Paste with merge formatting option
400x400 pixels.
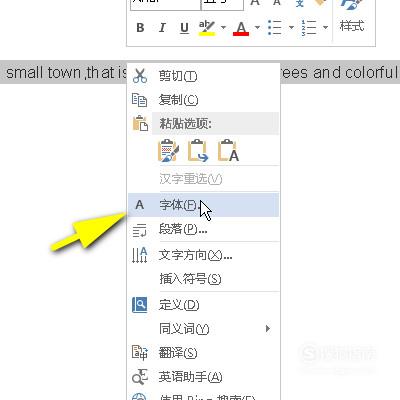pyautogui.click(x=198, y=151)
